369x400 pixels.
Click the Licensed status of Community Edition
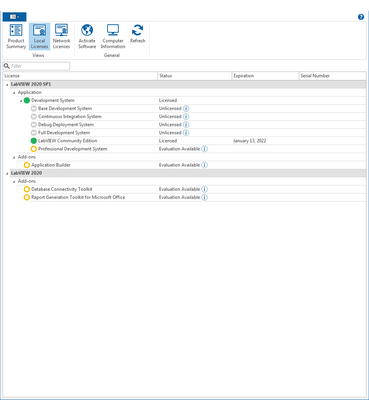point(168,141)
